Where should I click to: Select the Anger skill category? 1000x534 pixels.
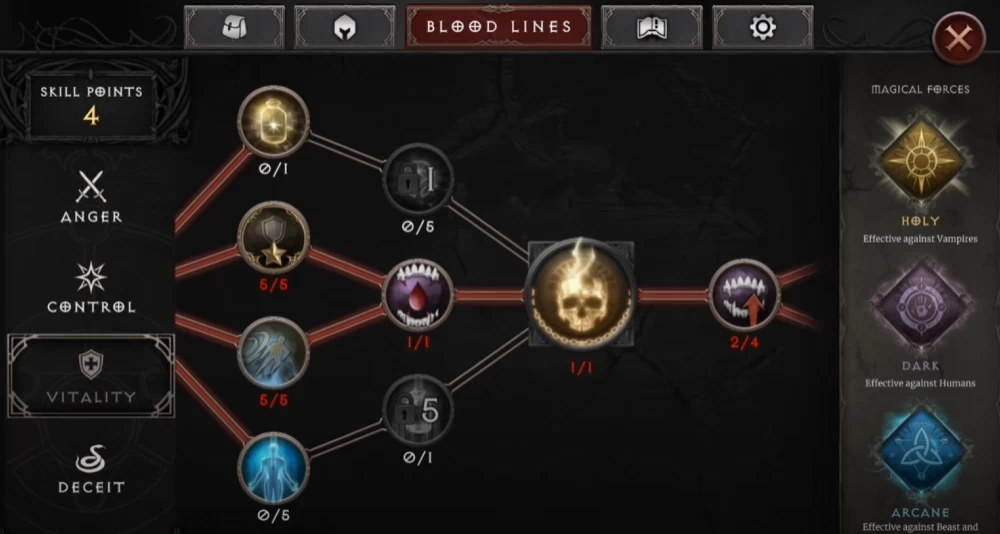[91, 197]
